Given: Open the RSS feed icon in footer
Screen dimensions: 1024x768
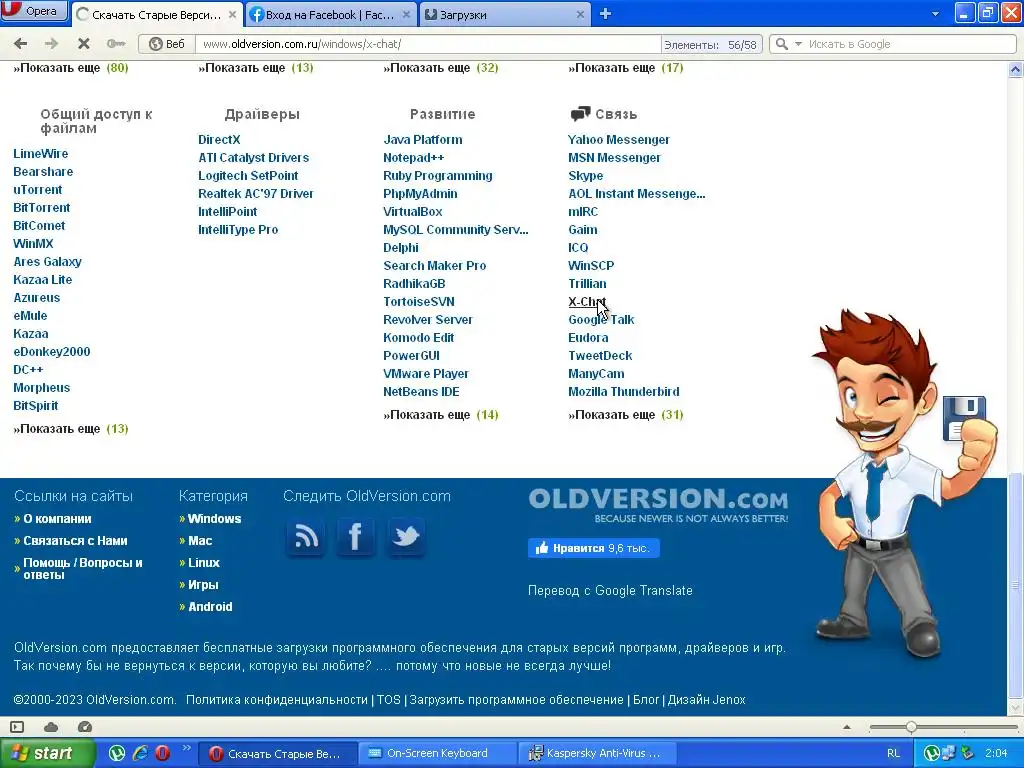Looking at the screenshot, I should tap(306, 537).
